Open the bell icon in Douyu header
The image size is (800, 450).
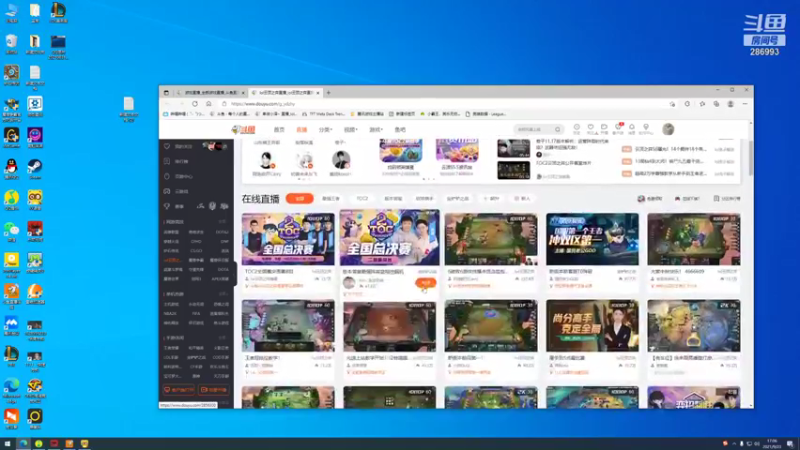632,129
